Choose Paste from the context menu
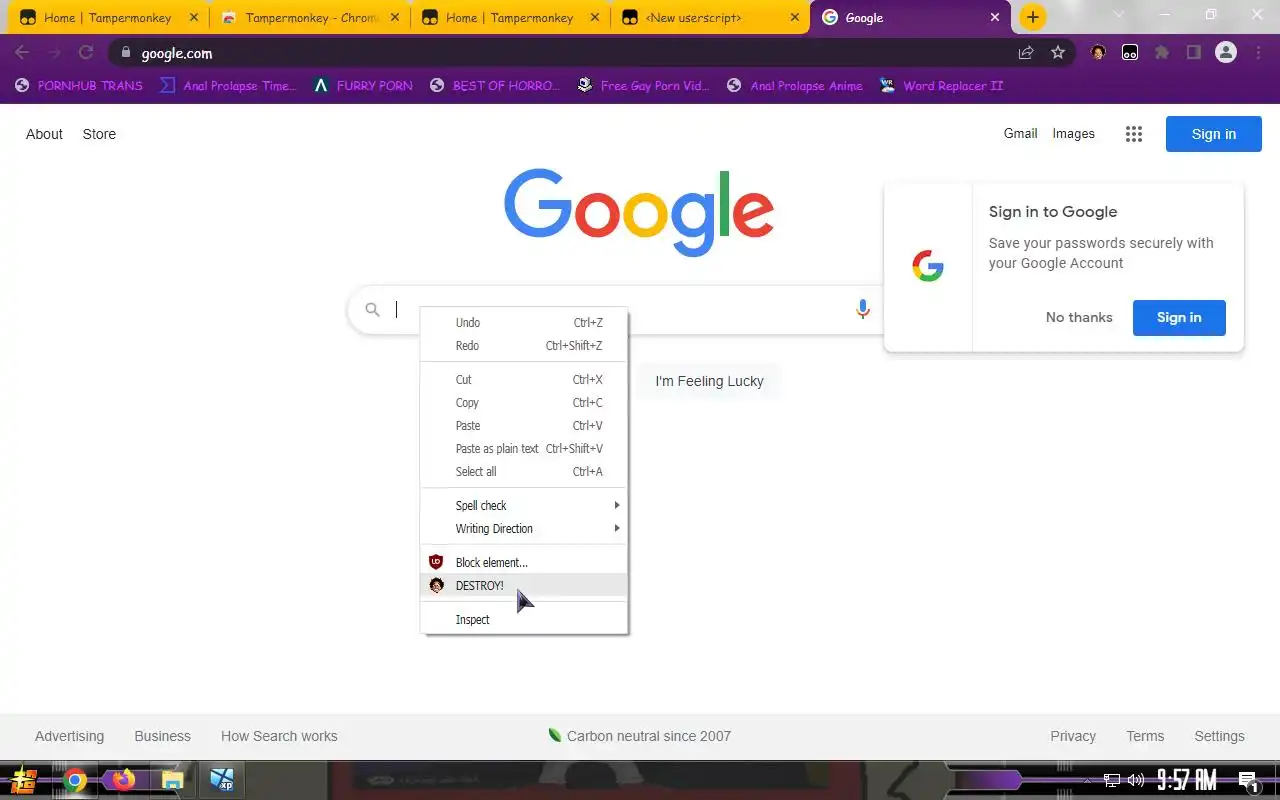The image size is (1280, 800). click(x=524, y=426)
